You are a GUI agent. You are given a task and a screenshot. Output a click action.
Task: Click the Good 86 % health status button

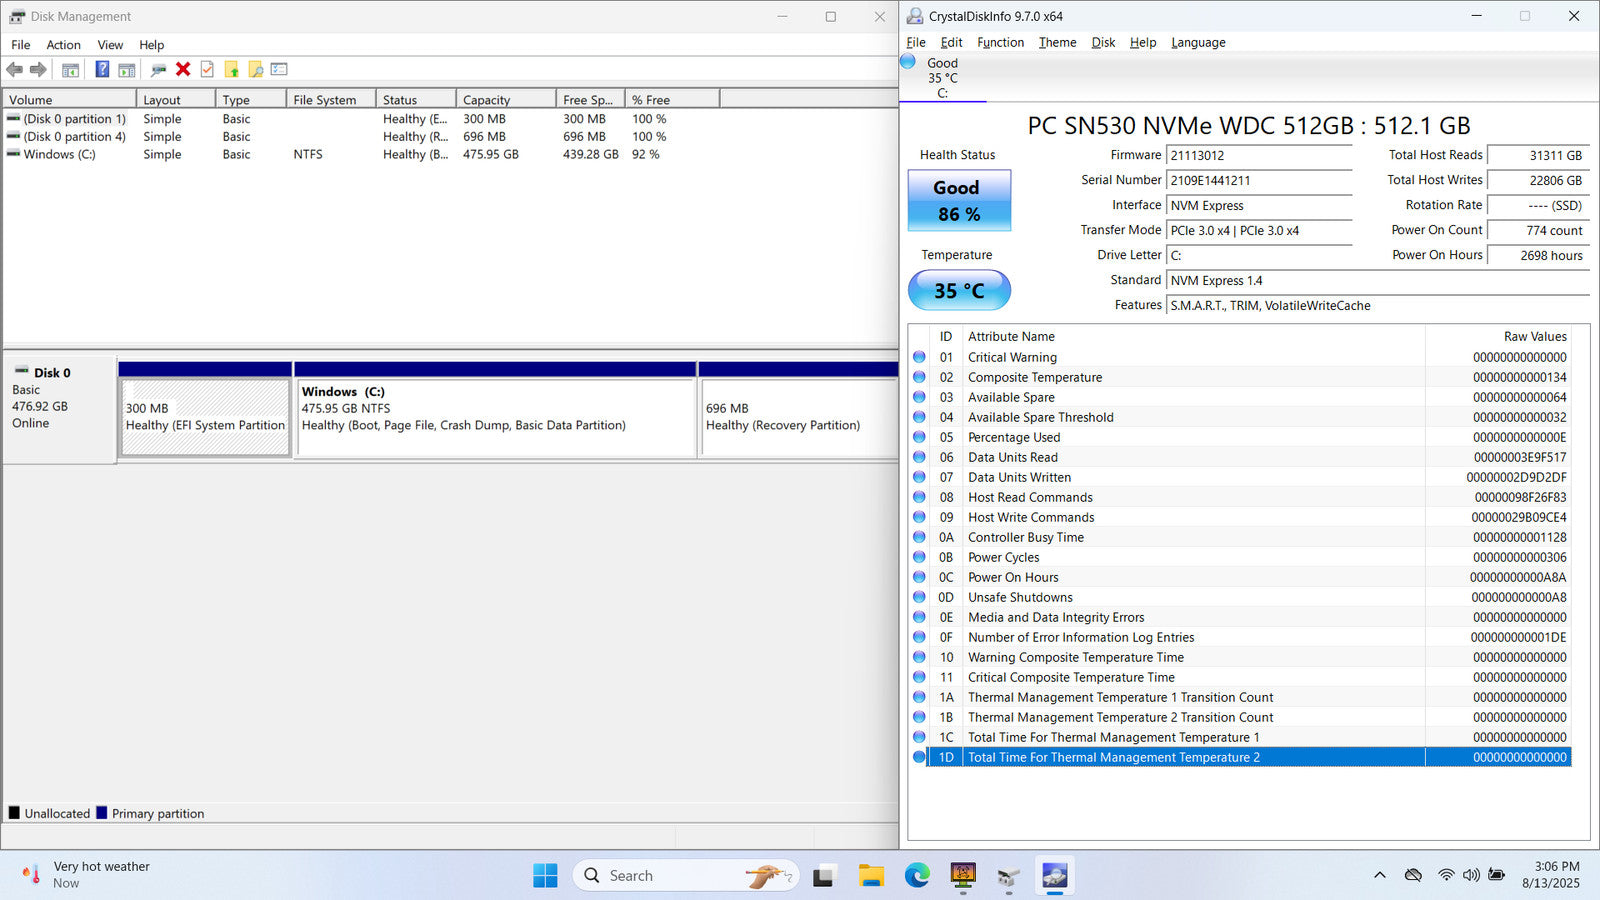(959, 201)
